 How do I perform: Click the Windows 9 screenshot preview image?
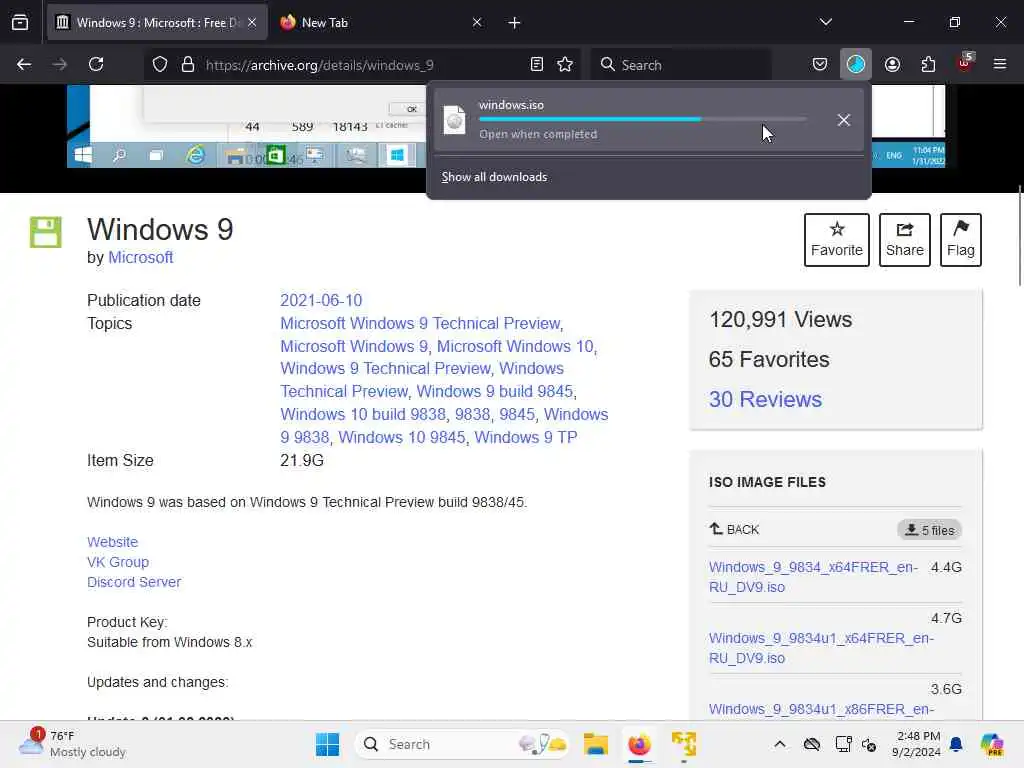(247, 125)
